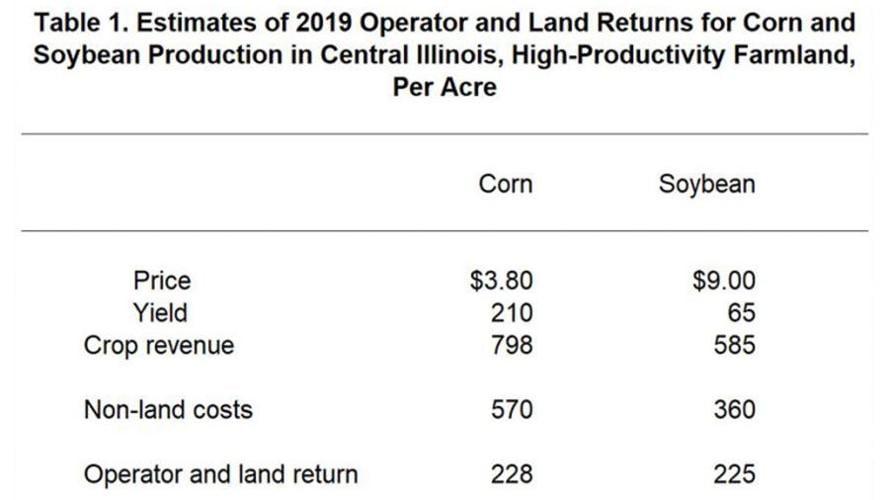Click the Yield row label
This screenshot has width=889, height=500.
click(x=160, y=313)
